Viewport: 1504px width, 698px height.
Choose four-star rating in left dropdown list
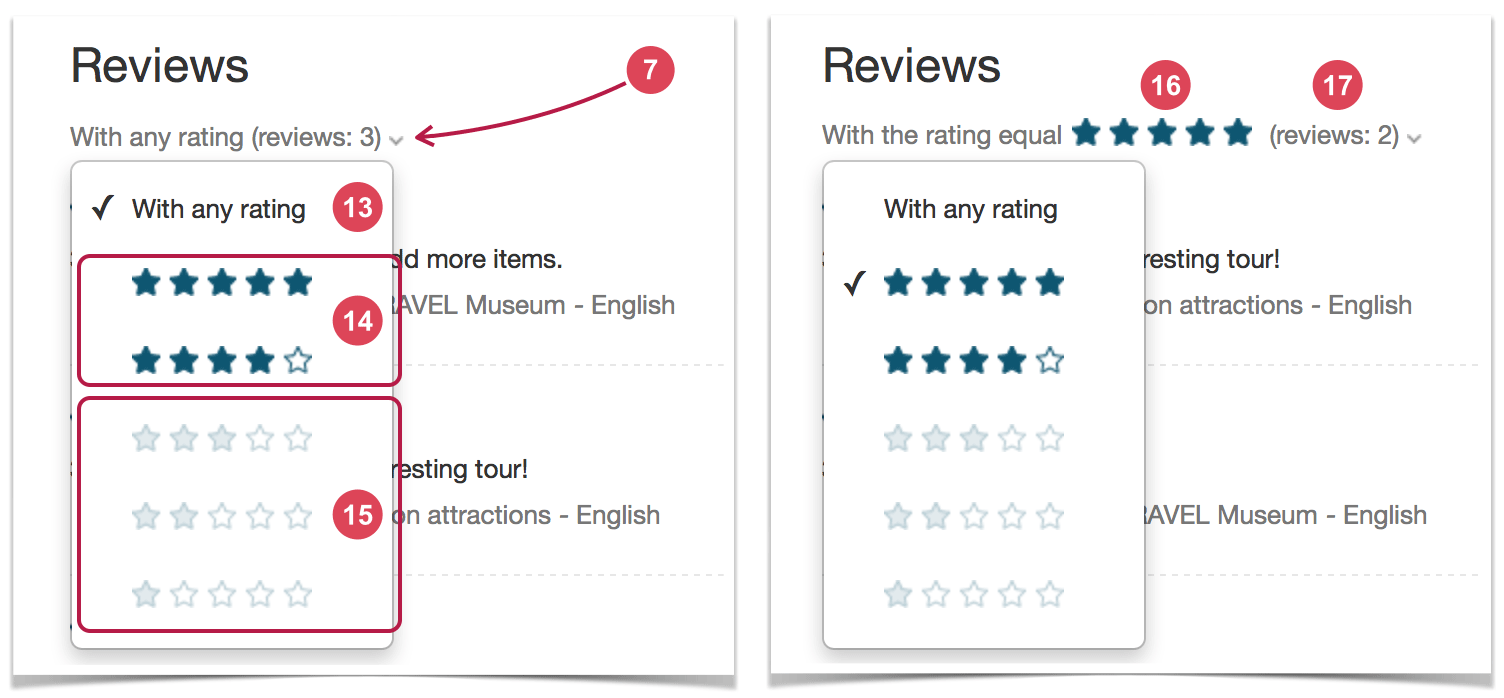click(222, 361)
